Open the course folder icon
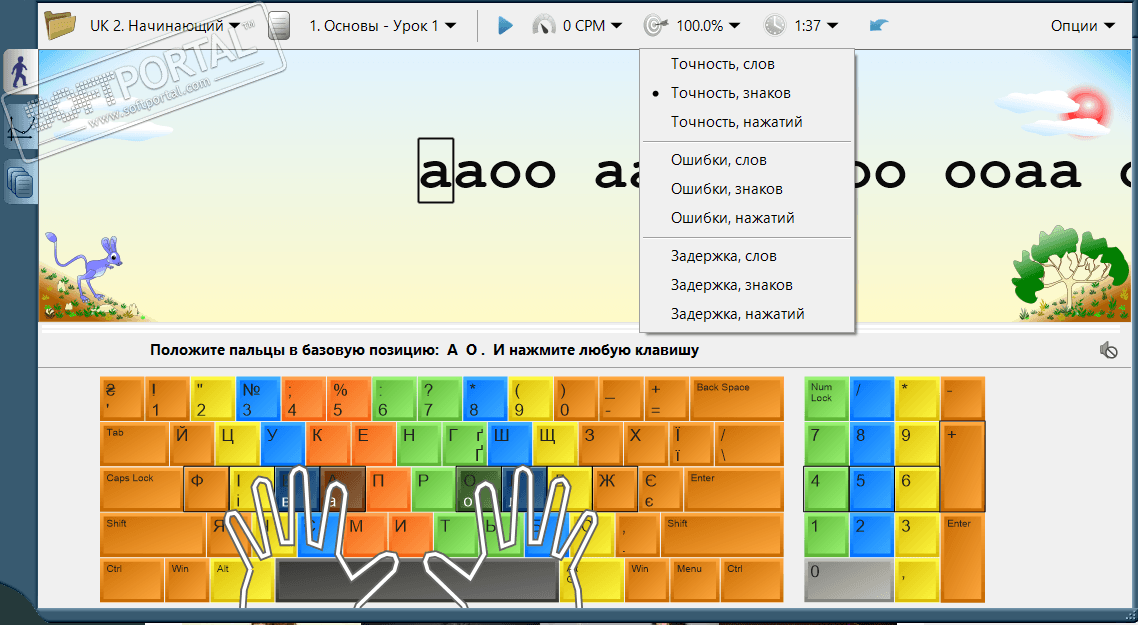Viewport: 1138px width, 625px height. (60, 25)
